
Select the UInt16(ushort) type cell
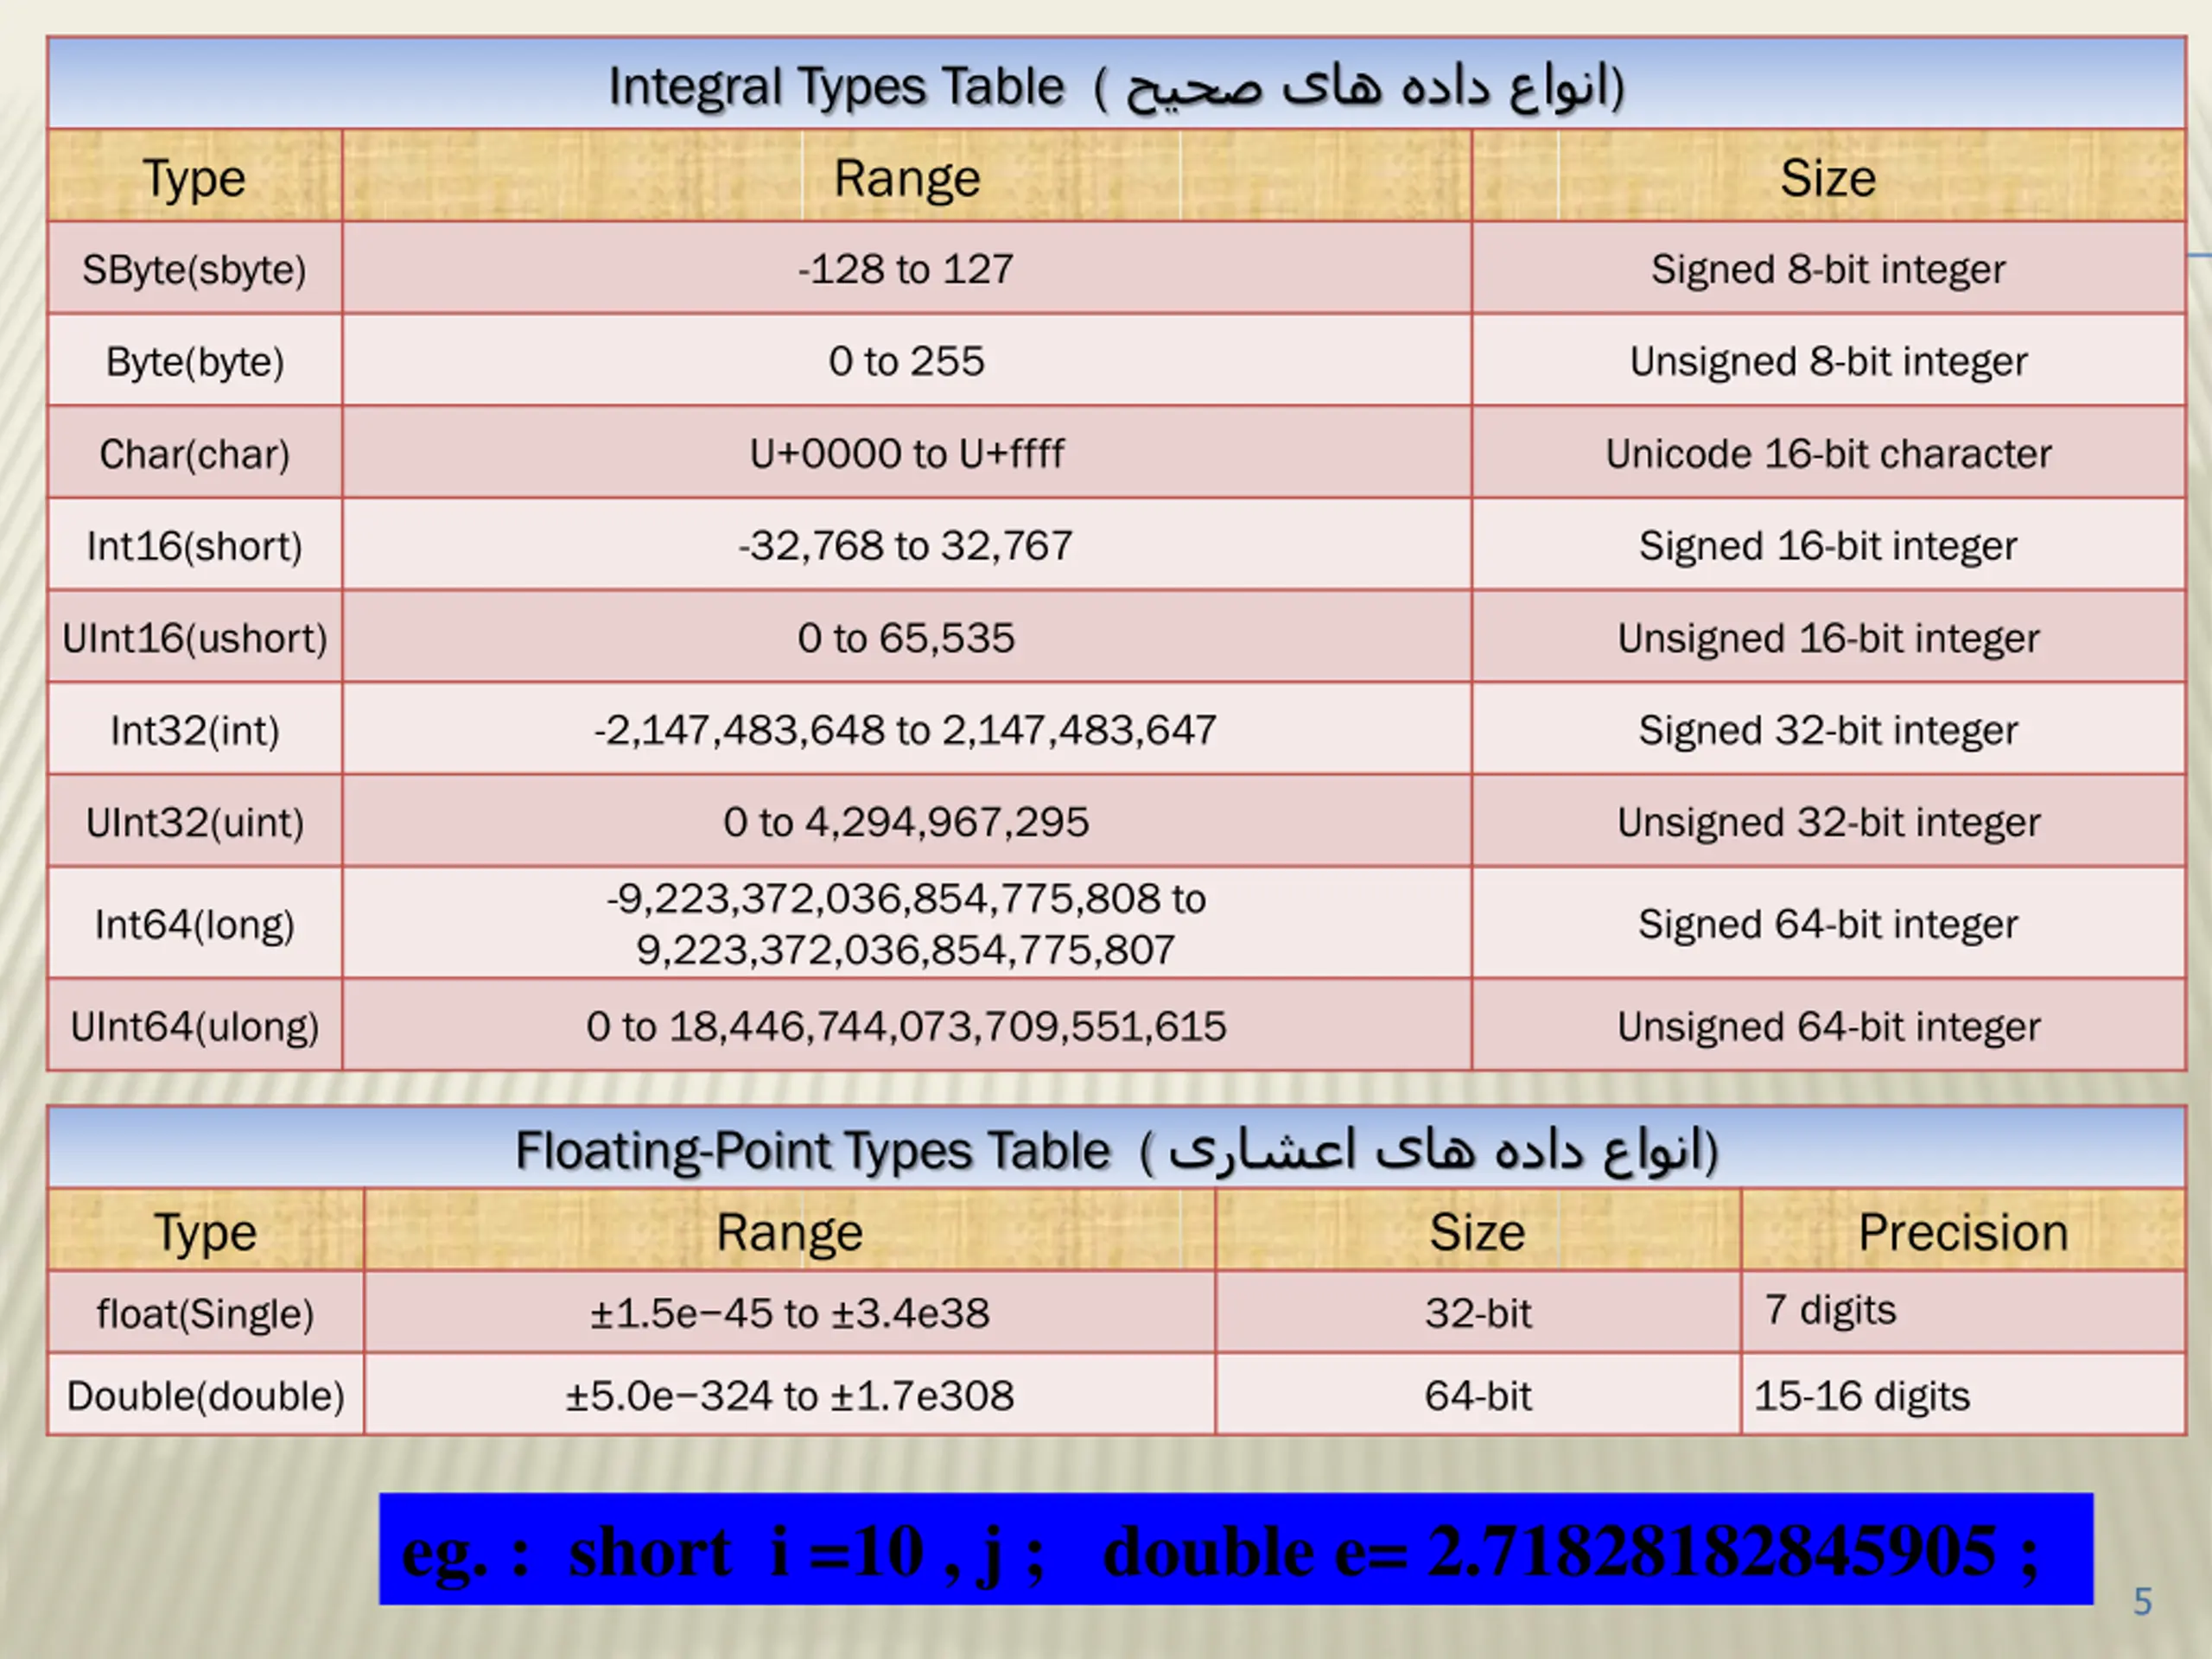195,636
